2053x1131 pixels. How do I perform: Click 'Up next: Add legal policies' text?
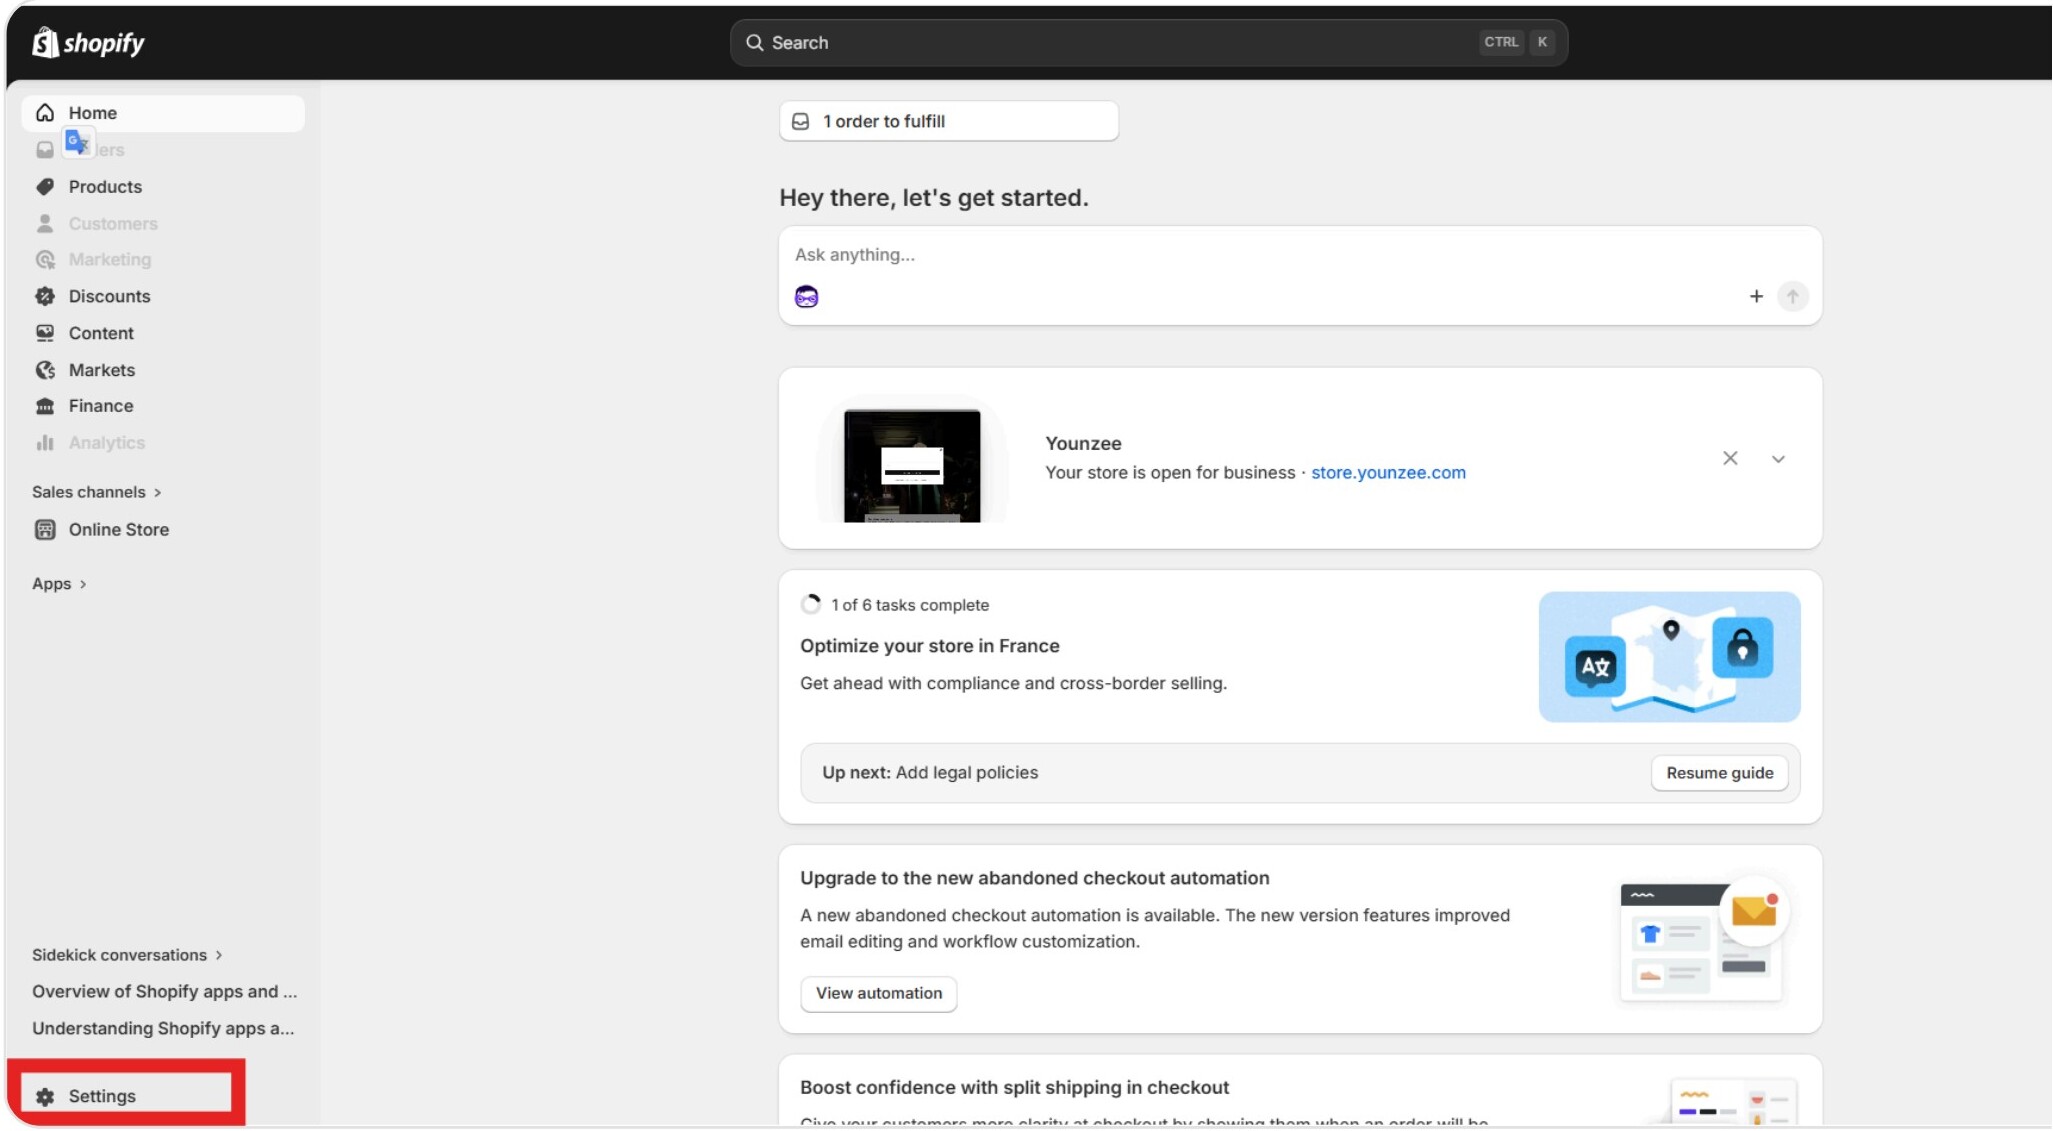click(x=930, y=773)
